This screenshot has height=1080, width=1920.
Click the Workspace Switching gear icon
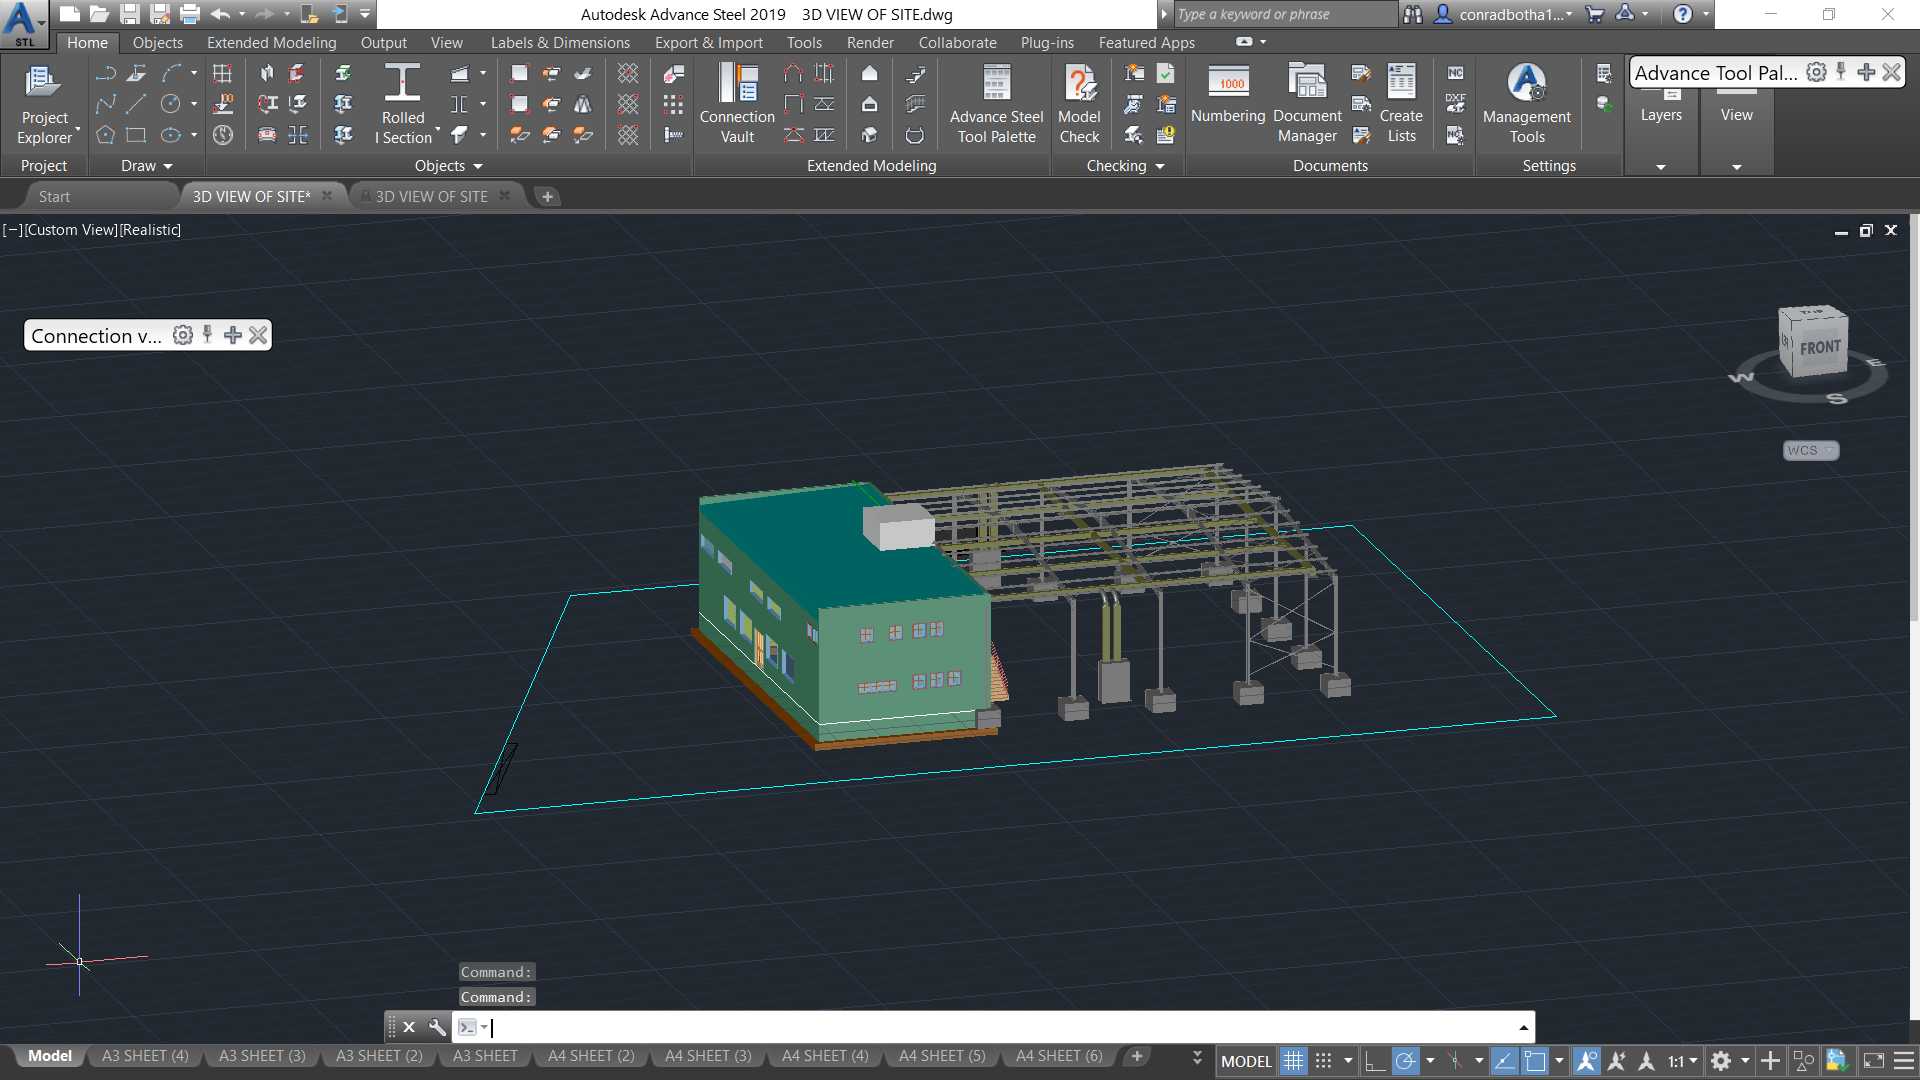(1720, 1061)
